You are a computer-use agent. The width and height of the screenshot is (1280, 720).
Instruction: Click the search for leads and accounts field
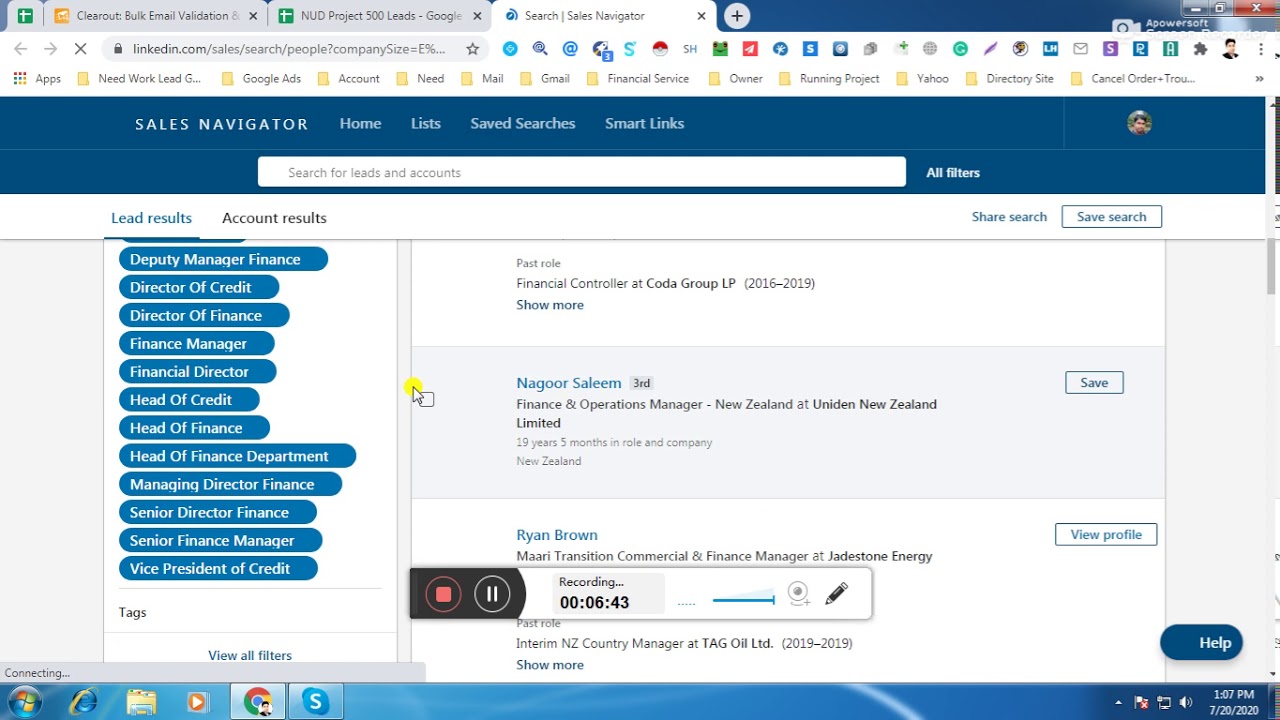point(582,172)
